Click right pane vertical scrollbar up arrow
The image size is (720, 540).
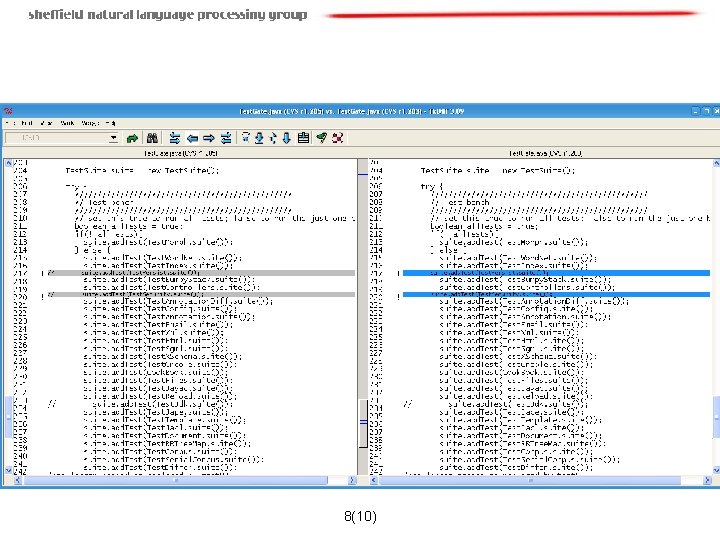click(x=716, y=163)
